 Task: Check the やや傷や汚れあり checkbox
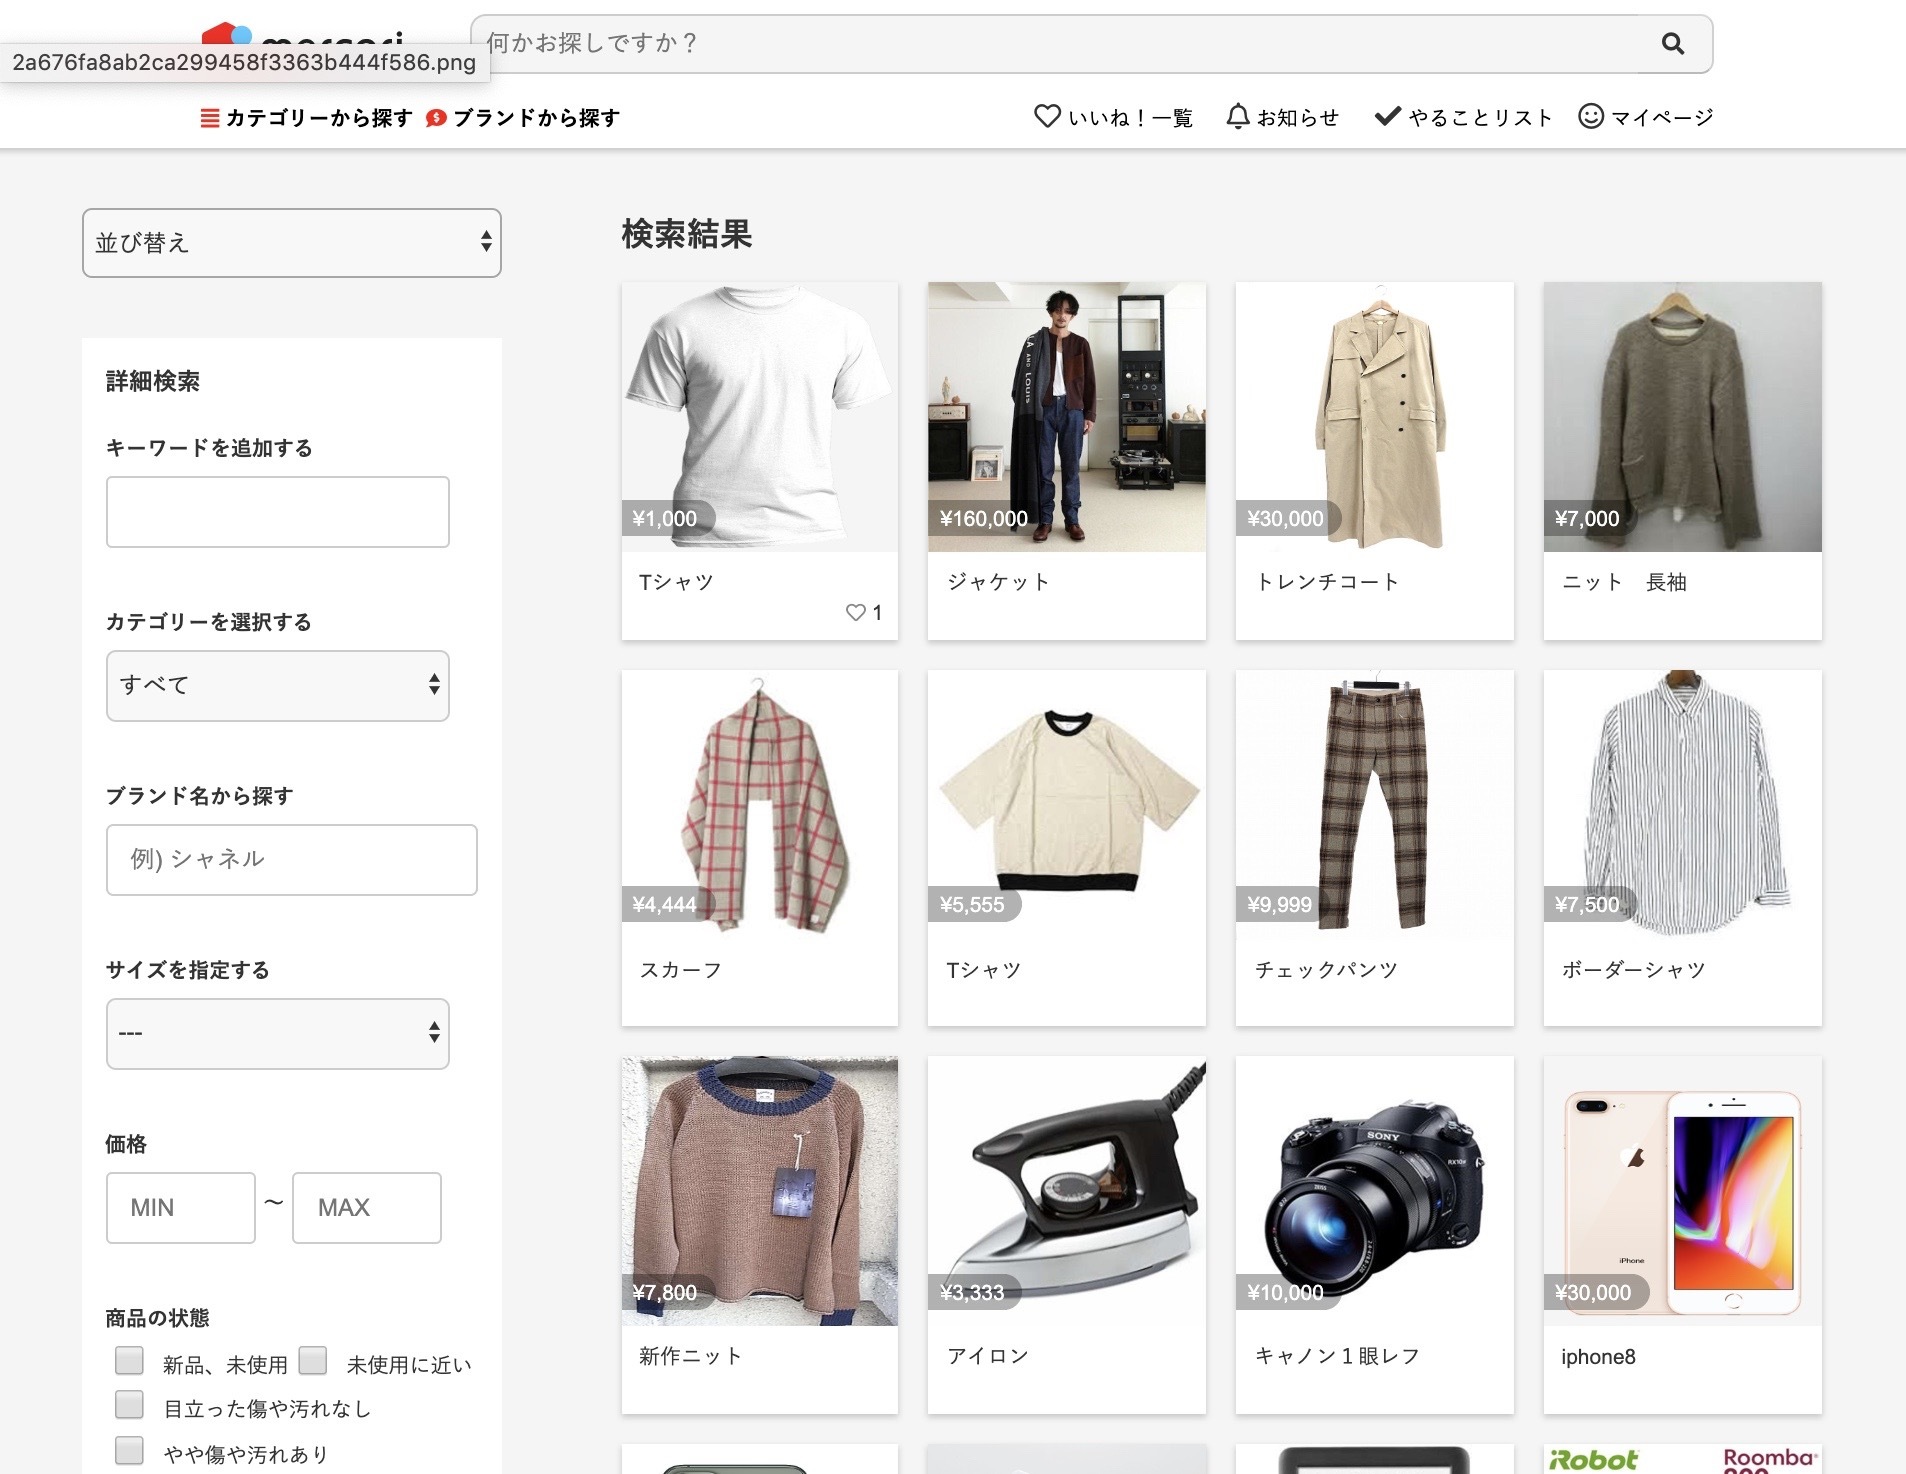click(130, 1450)
